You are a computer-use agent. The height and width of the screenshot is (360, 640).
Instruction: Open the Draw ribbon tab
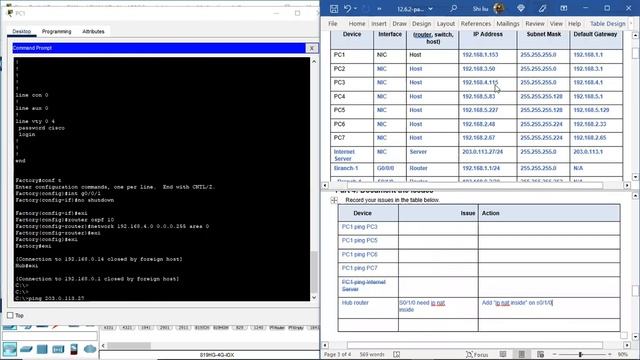pos(399,24)
